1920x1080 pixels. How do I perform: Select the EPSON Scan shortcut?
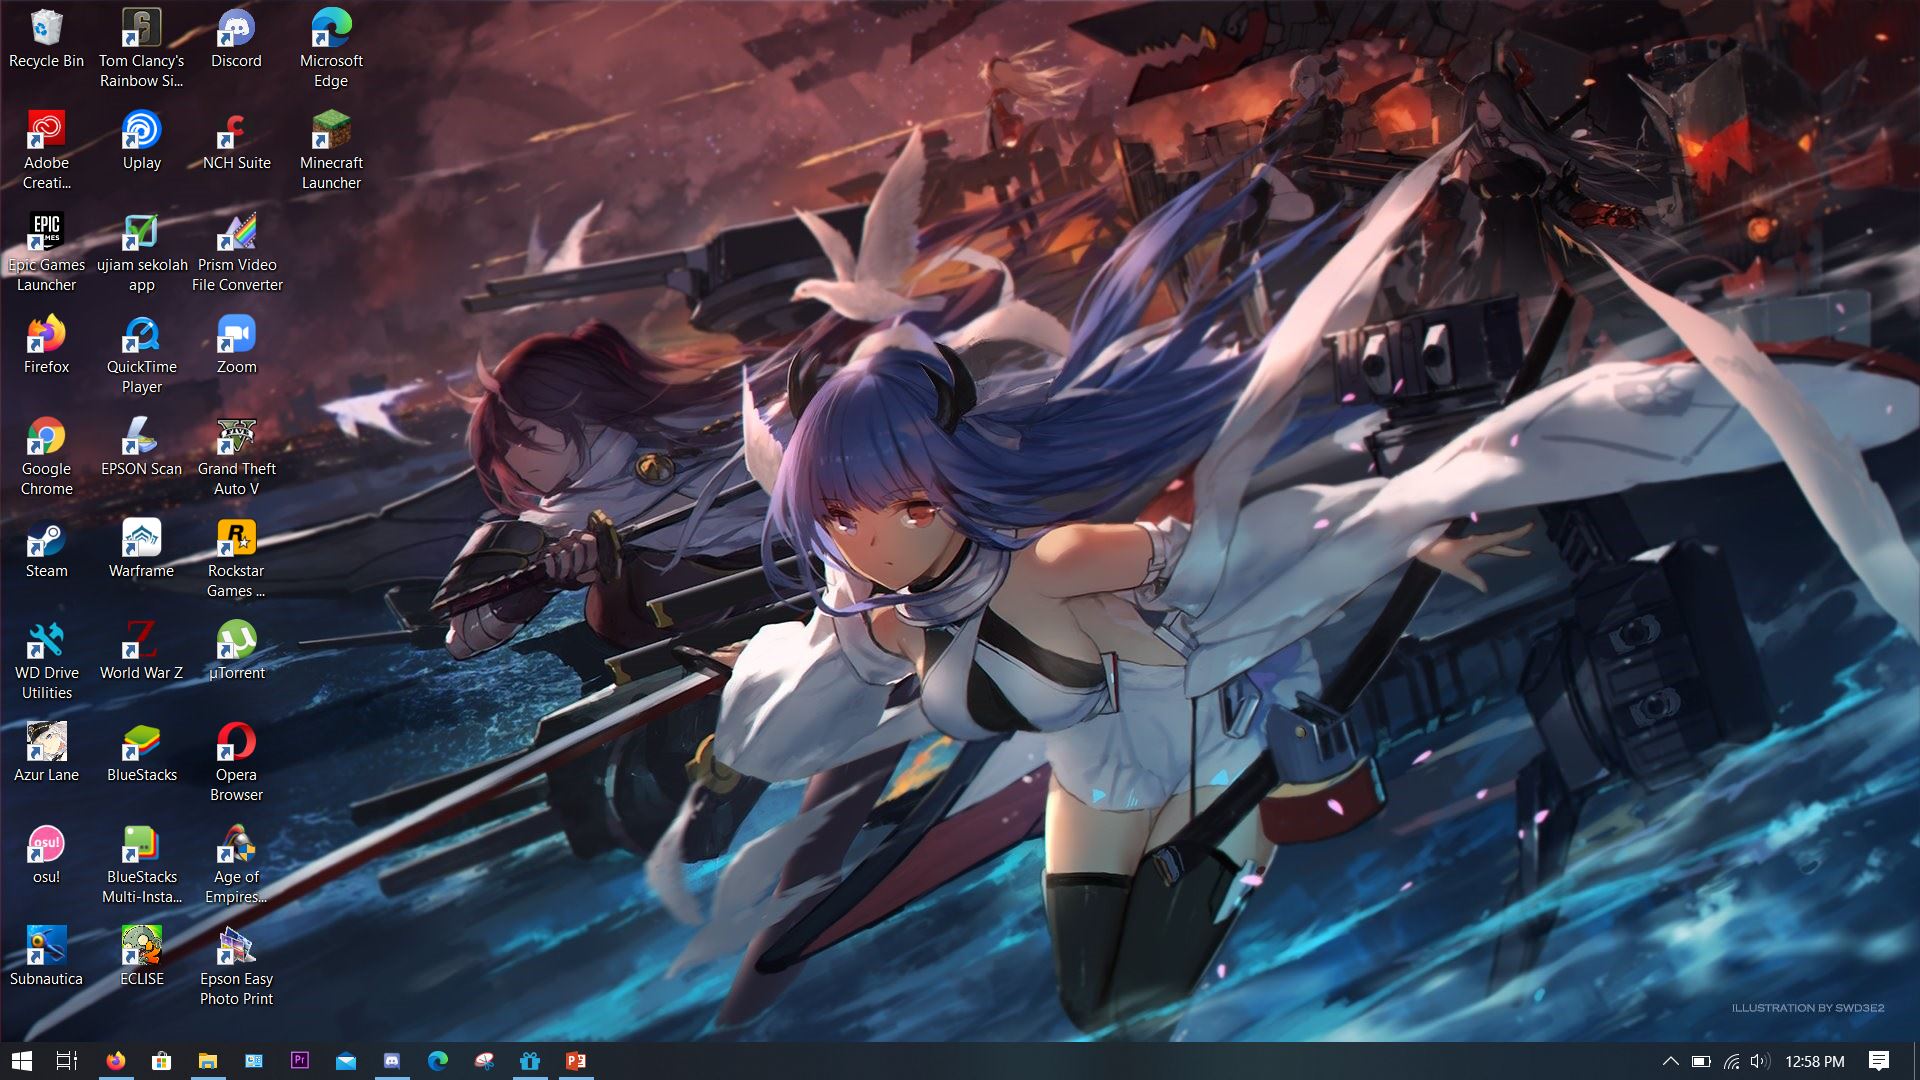(141, 447)
